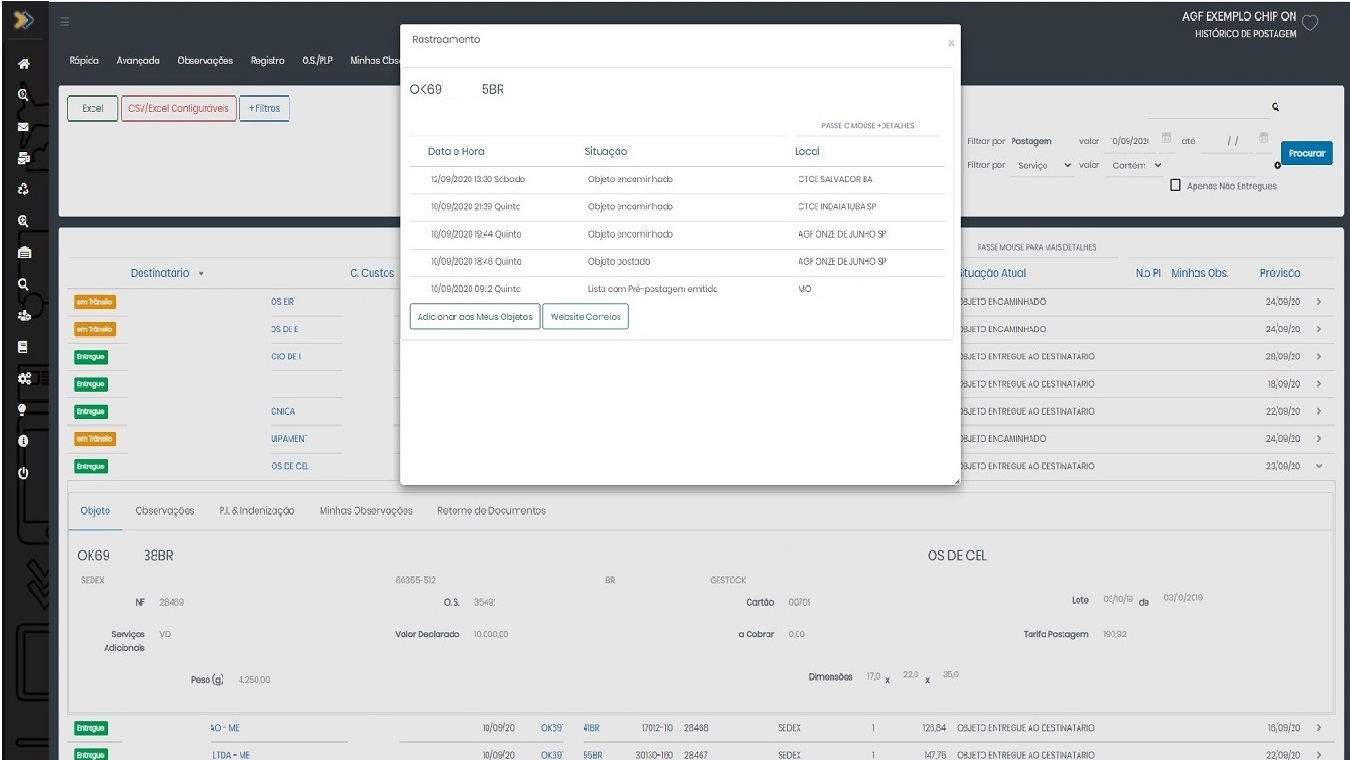Click recipient link 'LTDA - ME'

pos(230,755)
